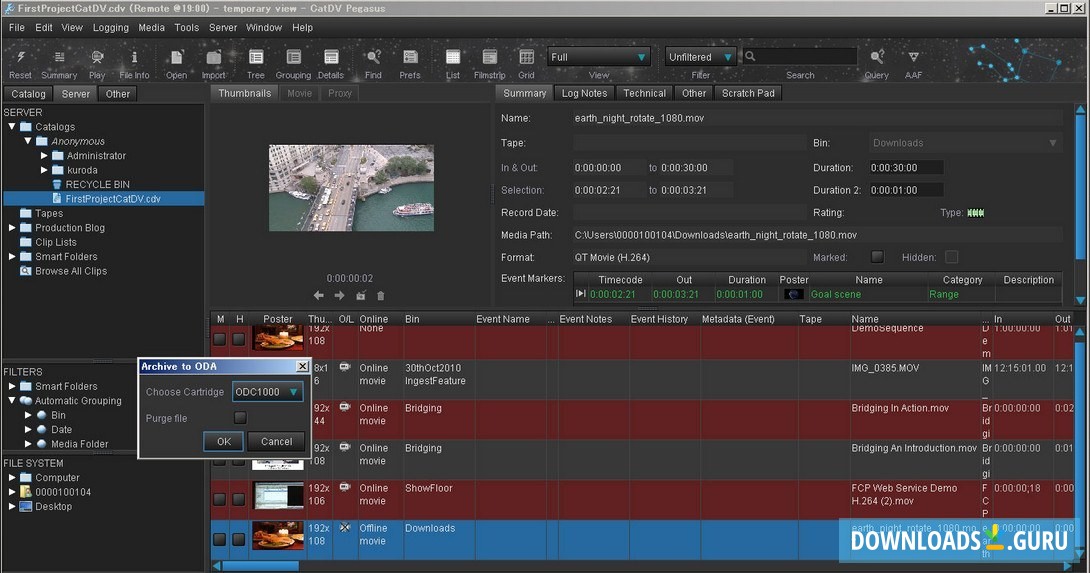Open the Unfiltered filter dropdown
Image resolution: width=1090 pixels, height=573 pixels.
tap(700, 57)
